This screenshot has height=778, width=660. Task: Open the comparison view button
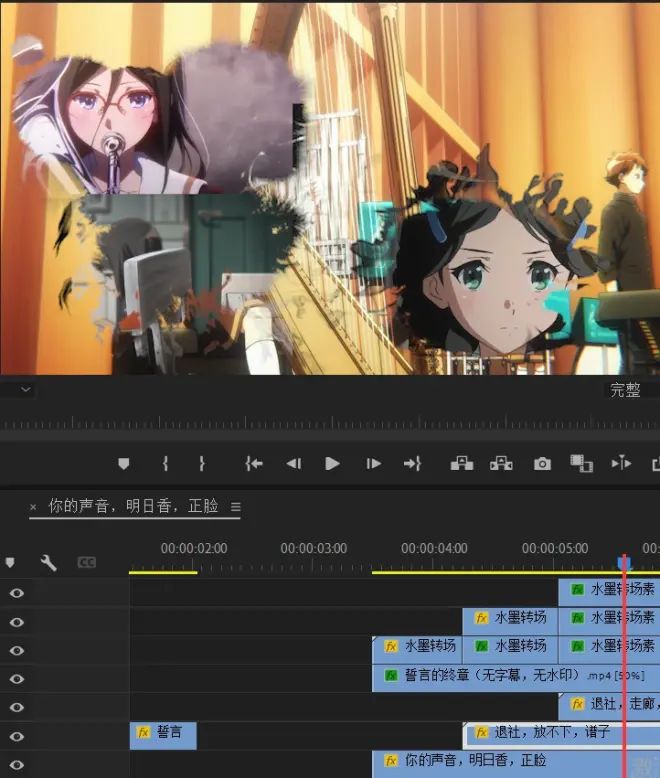581,463
